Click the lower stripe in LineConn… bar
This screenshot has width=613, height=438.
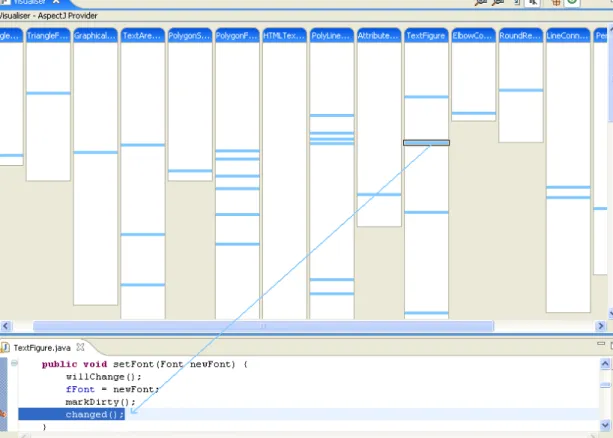568,197
